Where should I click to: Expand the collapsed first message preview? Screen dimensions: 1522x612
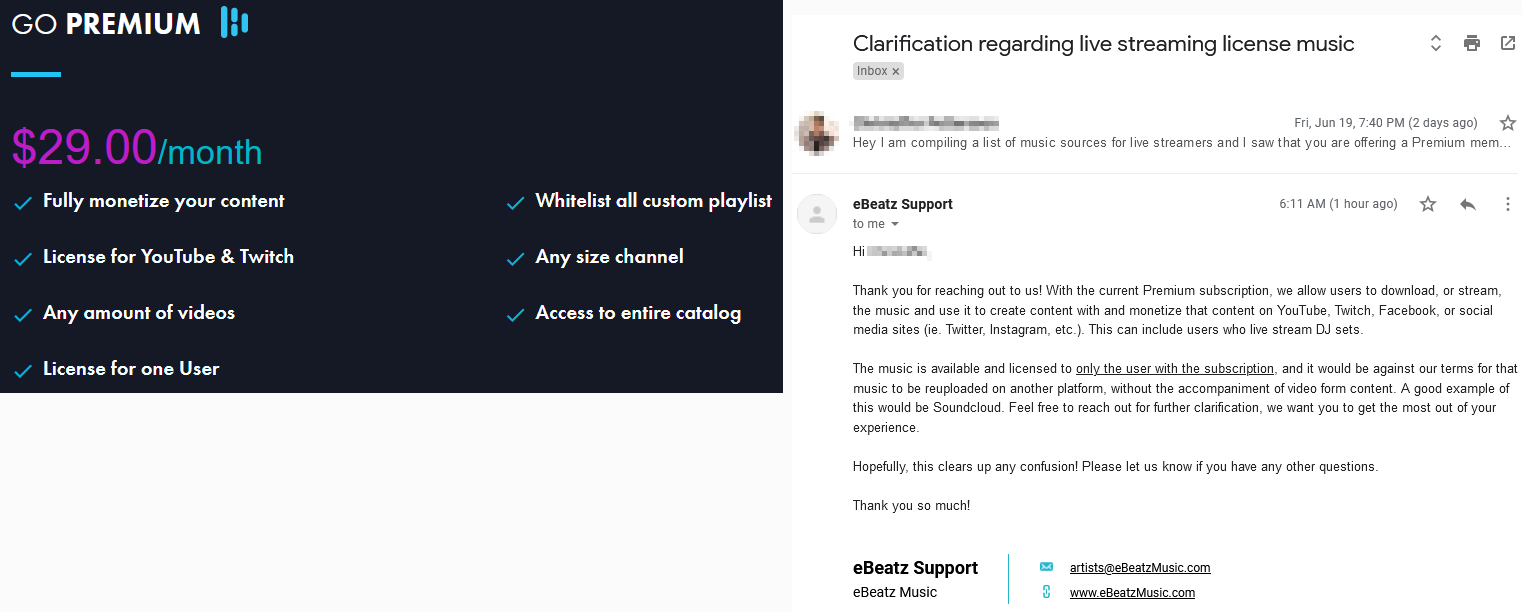tap(1180, 143)
